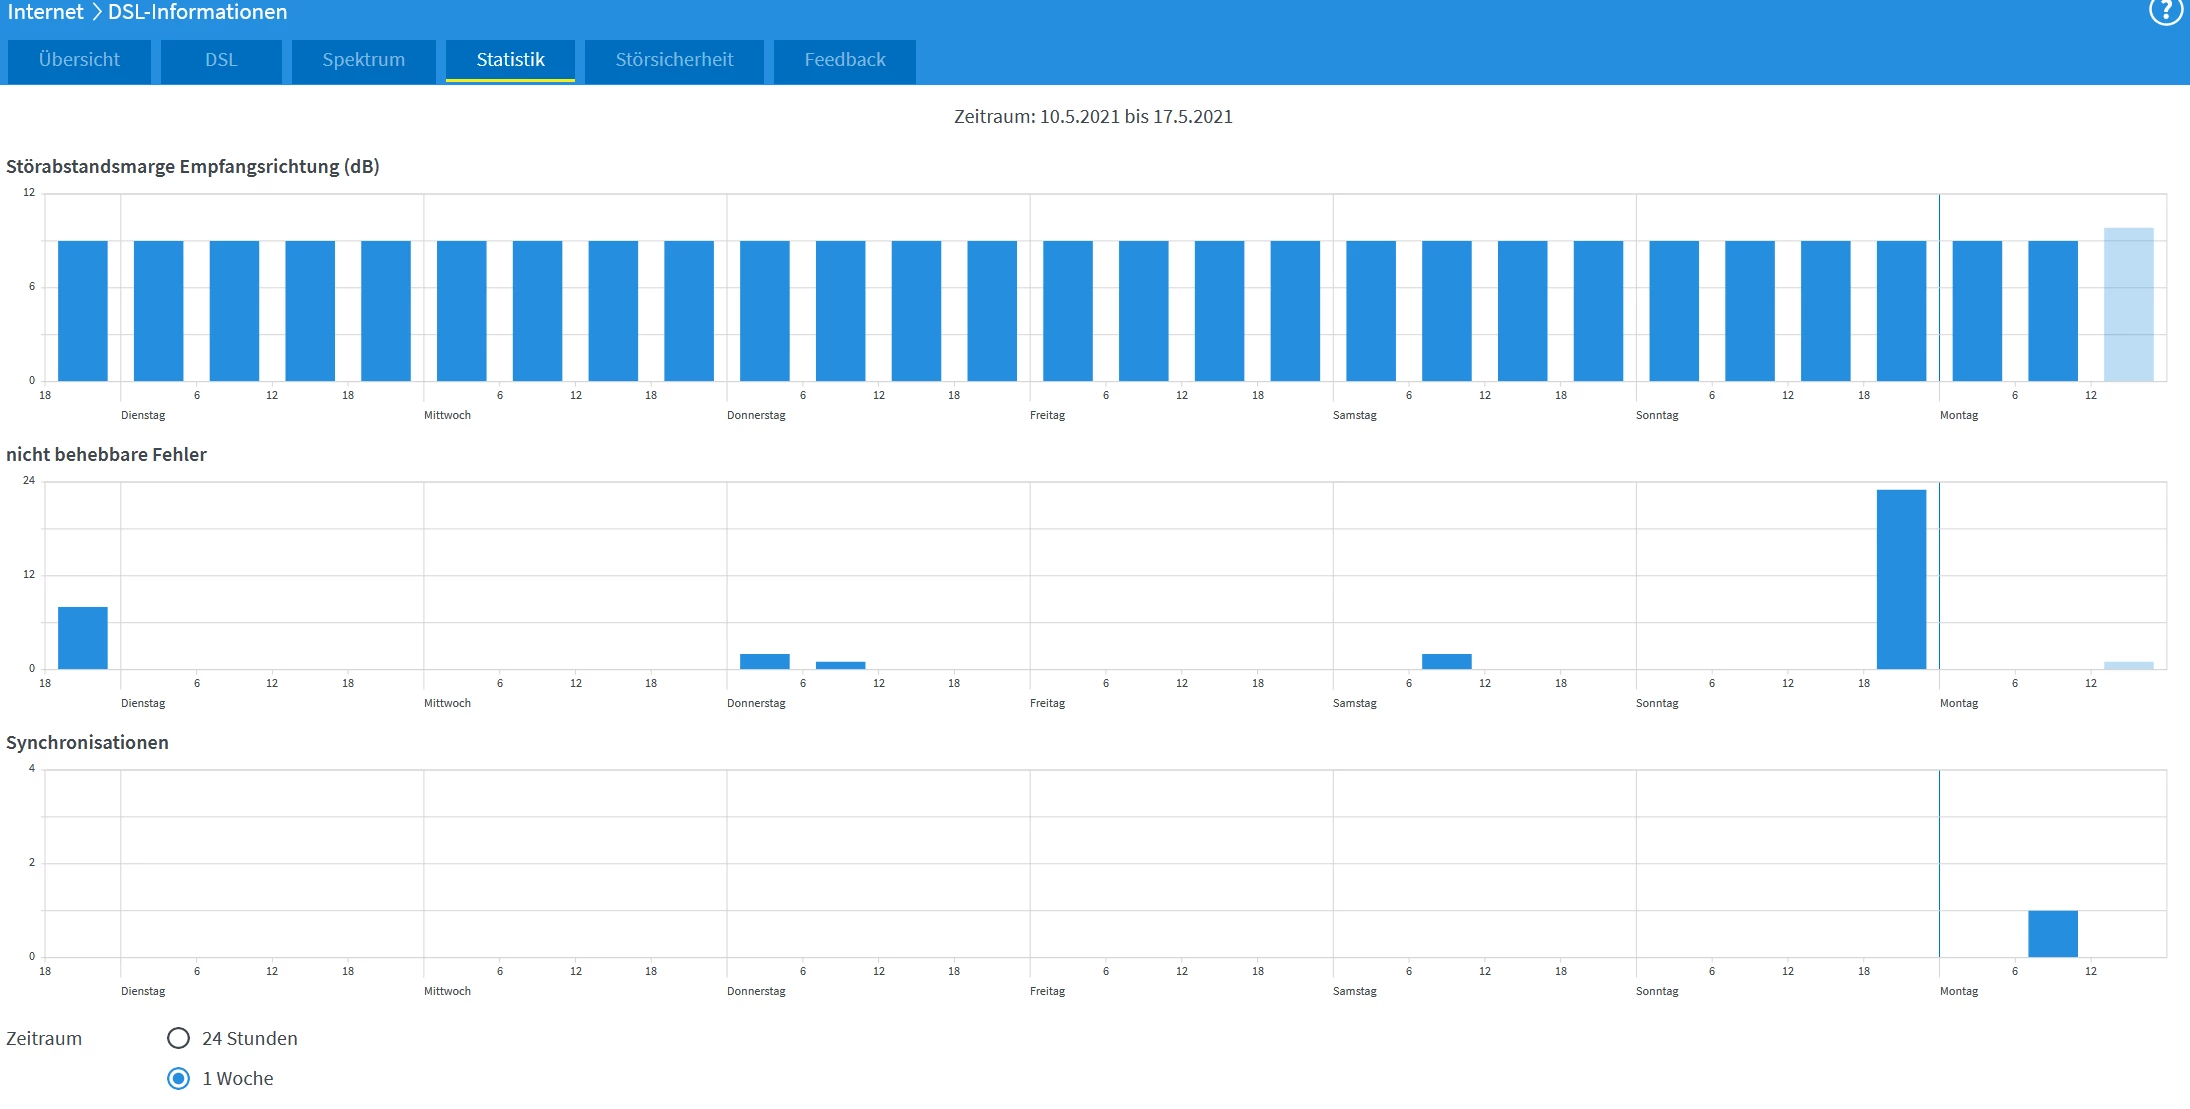This screenshot has width=2190, height=1109.
Task: Click the help question mark icon
Action: pos(2165,12)
